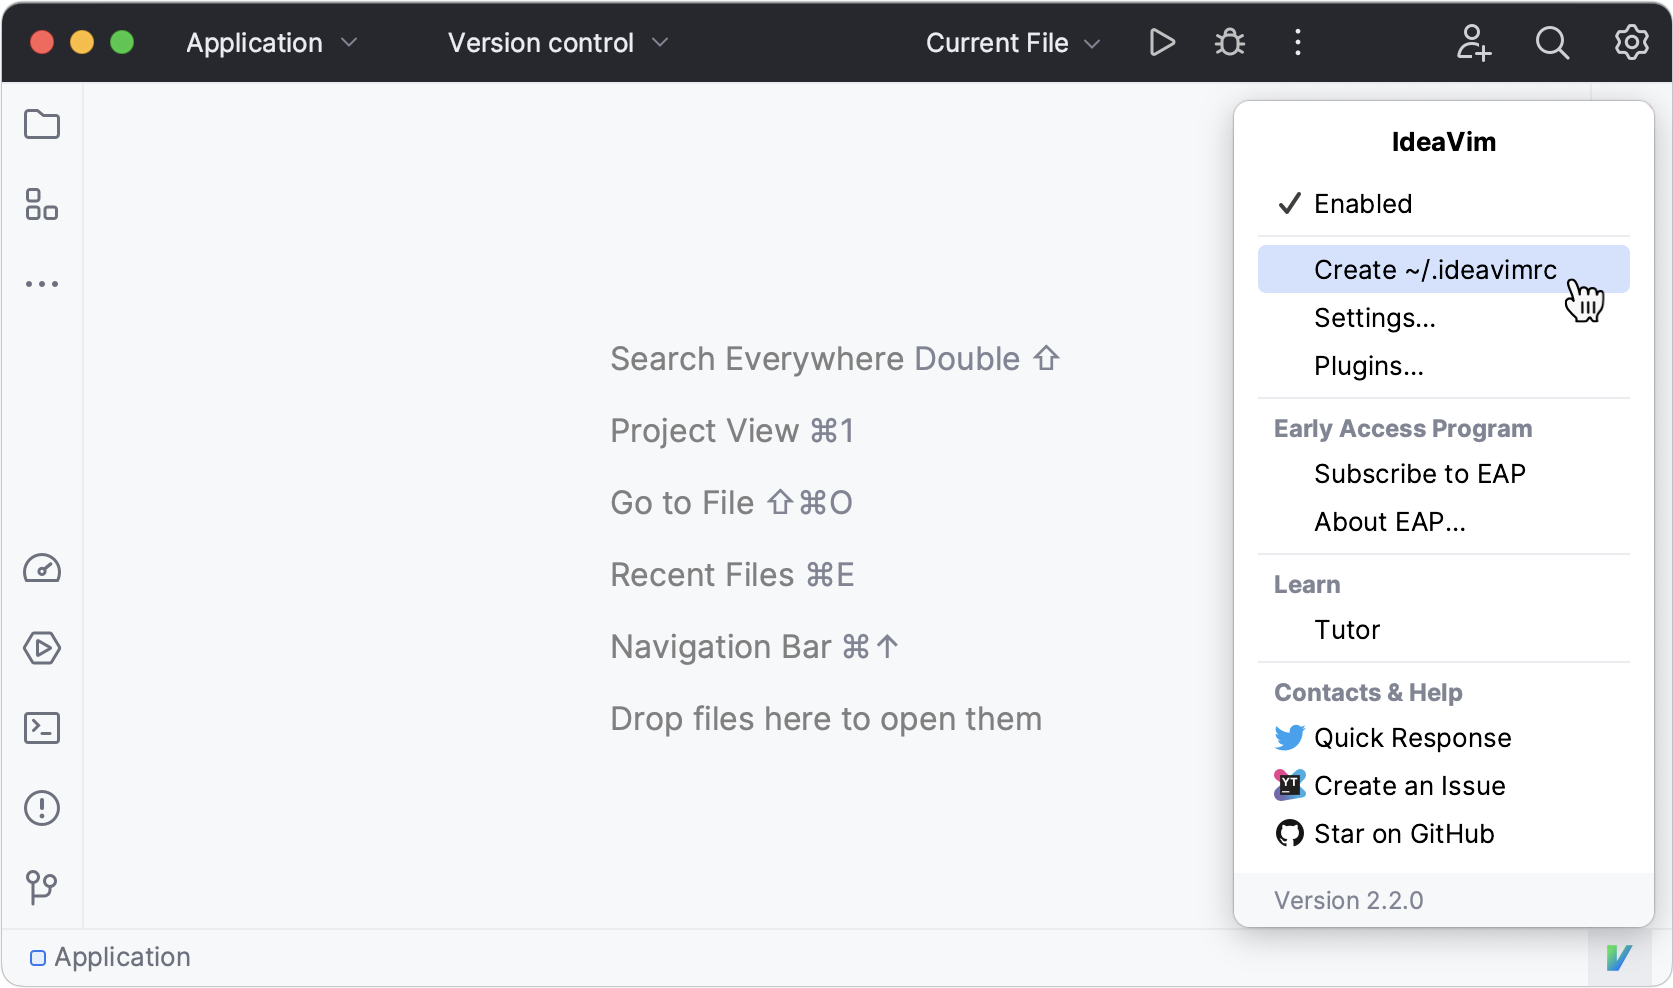This screenshot has width=1673, height=988.
Task: Expand the Application project dropdown
Action: click(271, 43)
